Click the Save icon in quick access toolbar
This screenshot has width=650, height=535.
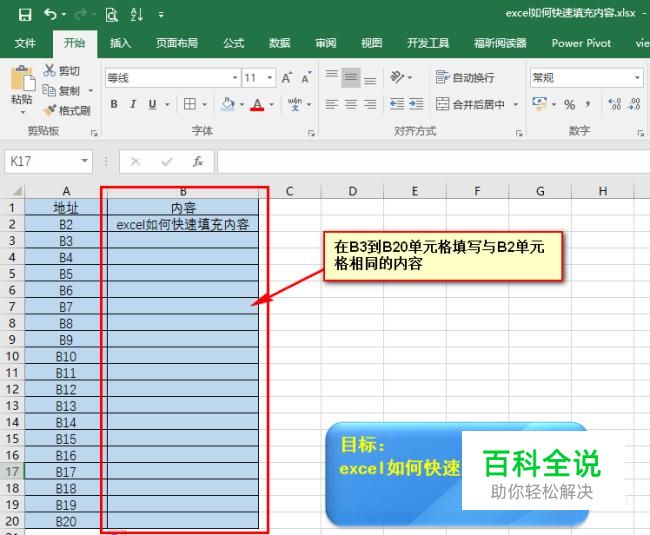(25, 15)
